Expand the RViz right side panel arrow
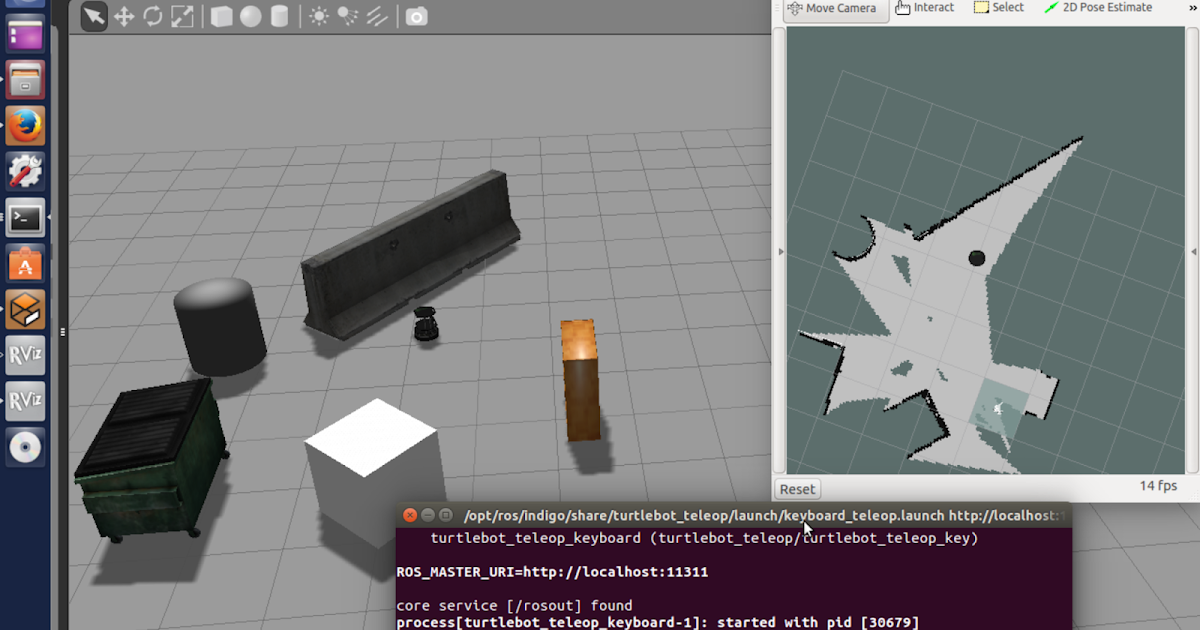Viewport: 1200px width, 630px height. 1194,251
